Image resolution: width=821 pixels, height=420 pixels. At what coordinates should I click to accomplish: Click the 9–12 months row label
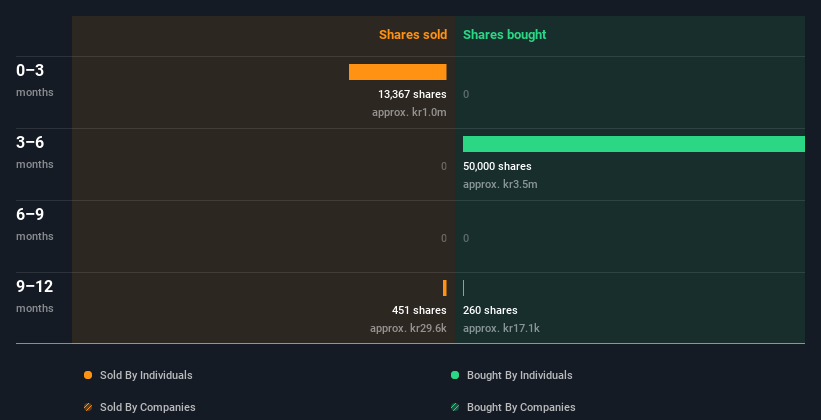35,296
